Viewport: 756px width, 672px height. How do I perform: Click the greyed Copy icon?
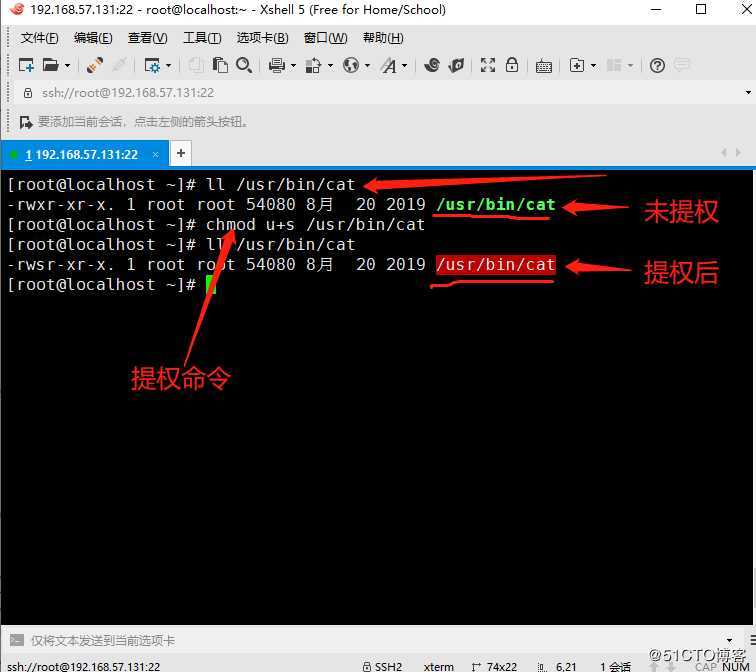pyautogui.click(x=195, y=65)
